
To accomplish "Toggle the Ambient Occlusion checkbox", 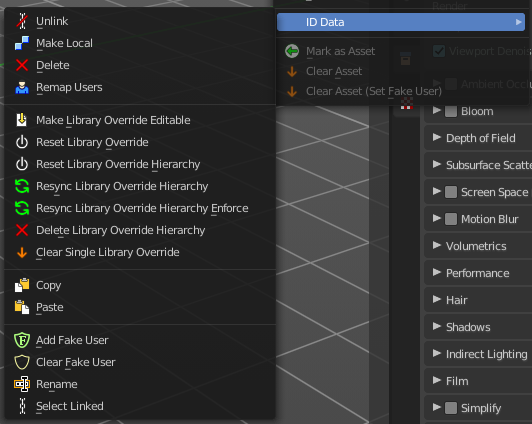I will [x=451, y=84].
